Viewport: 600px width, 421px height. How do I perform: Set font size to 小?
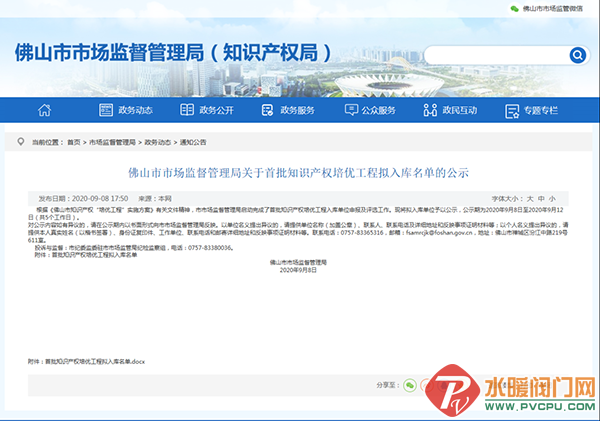tap(552, 199)
